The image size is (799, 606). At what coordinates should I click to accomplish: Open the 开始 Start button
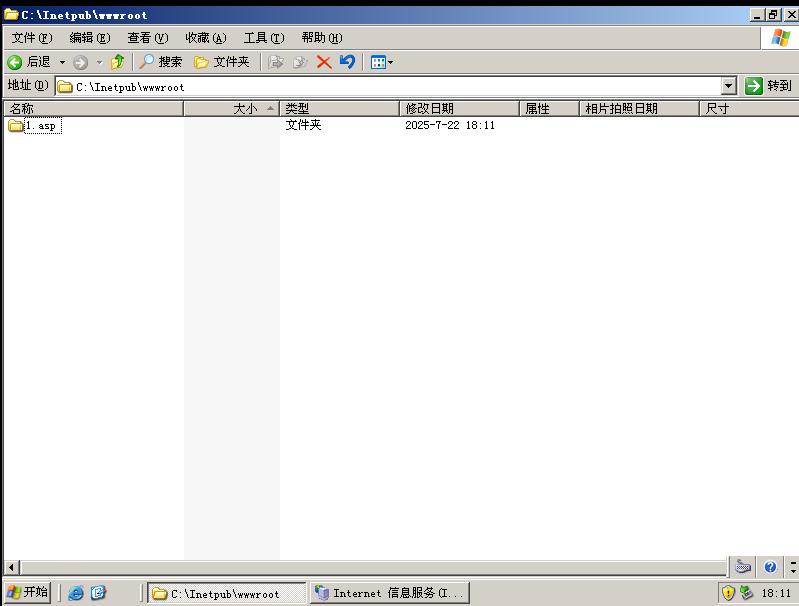[28, 592]
